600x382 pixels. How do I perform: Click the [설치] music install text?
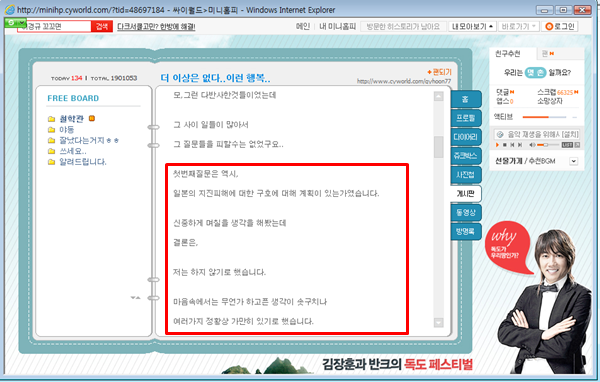570,134
